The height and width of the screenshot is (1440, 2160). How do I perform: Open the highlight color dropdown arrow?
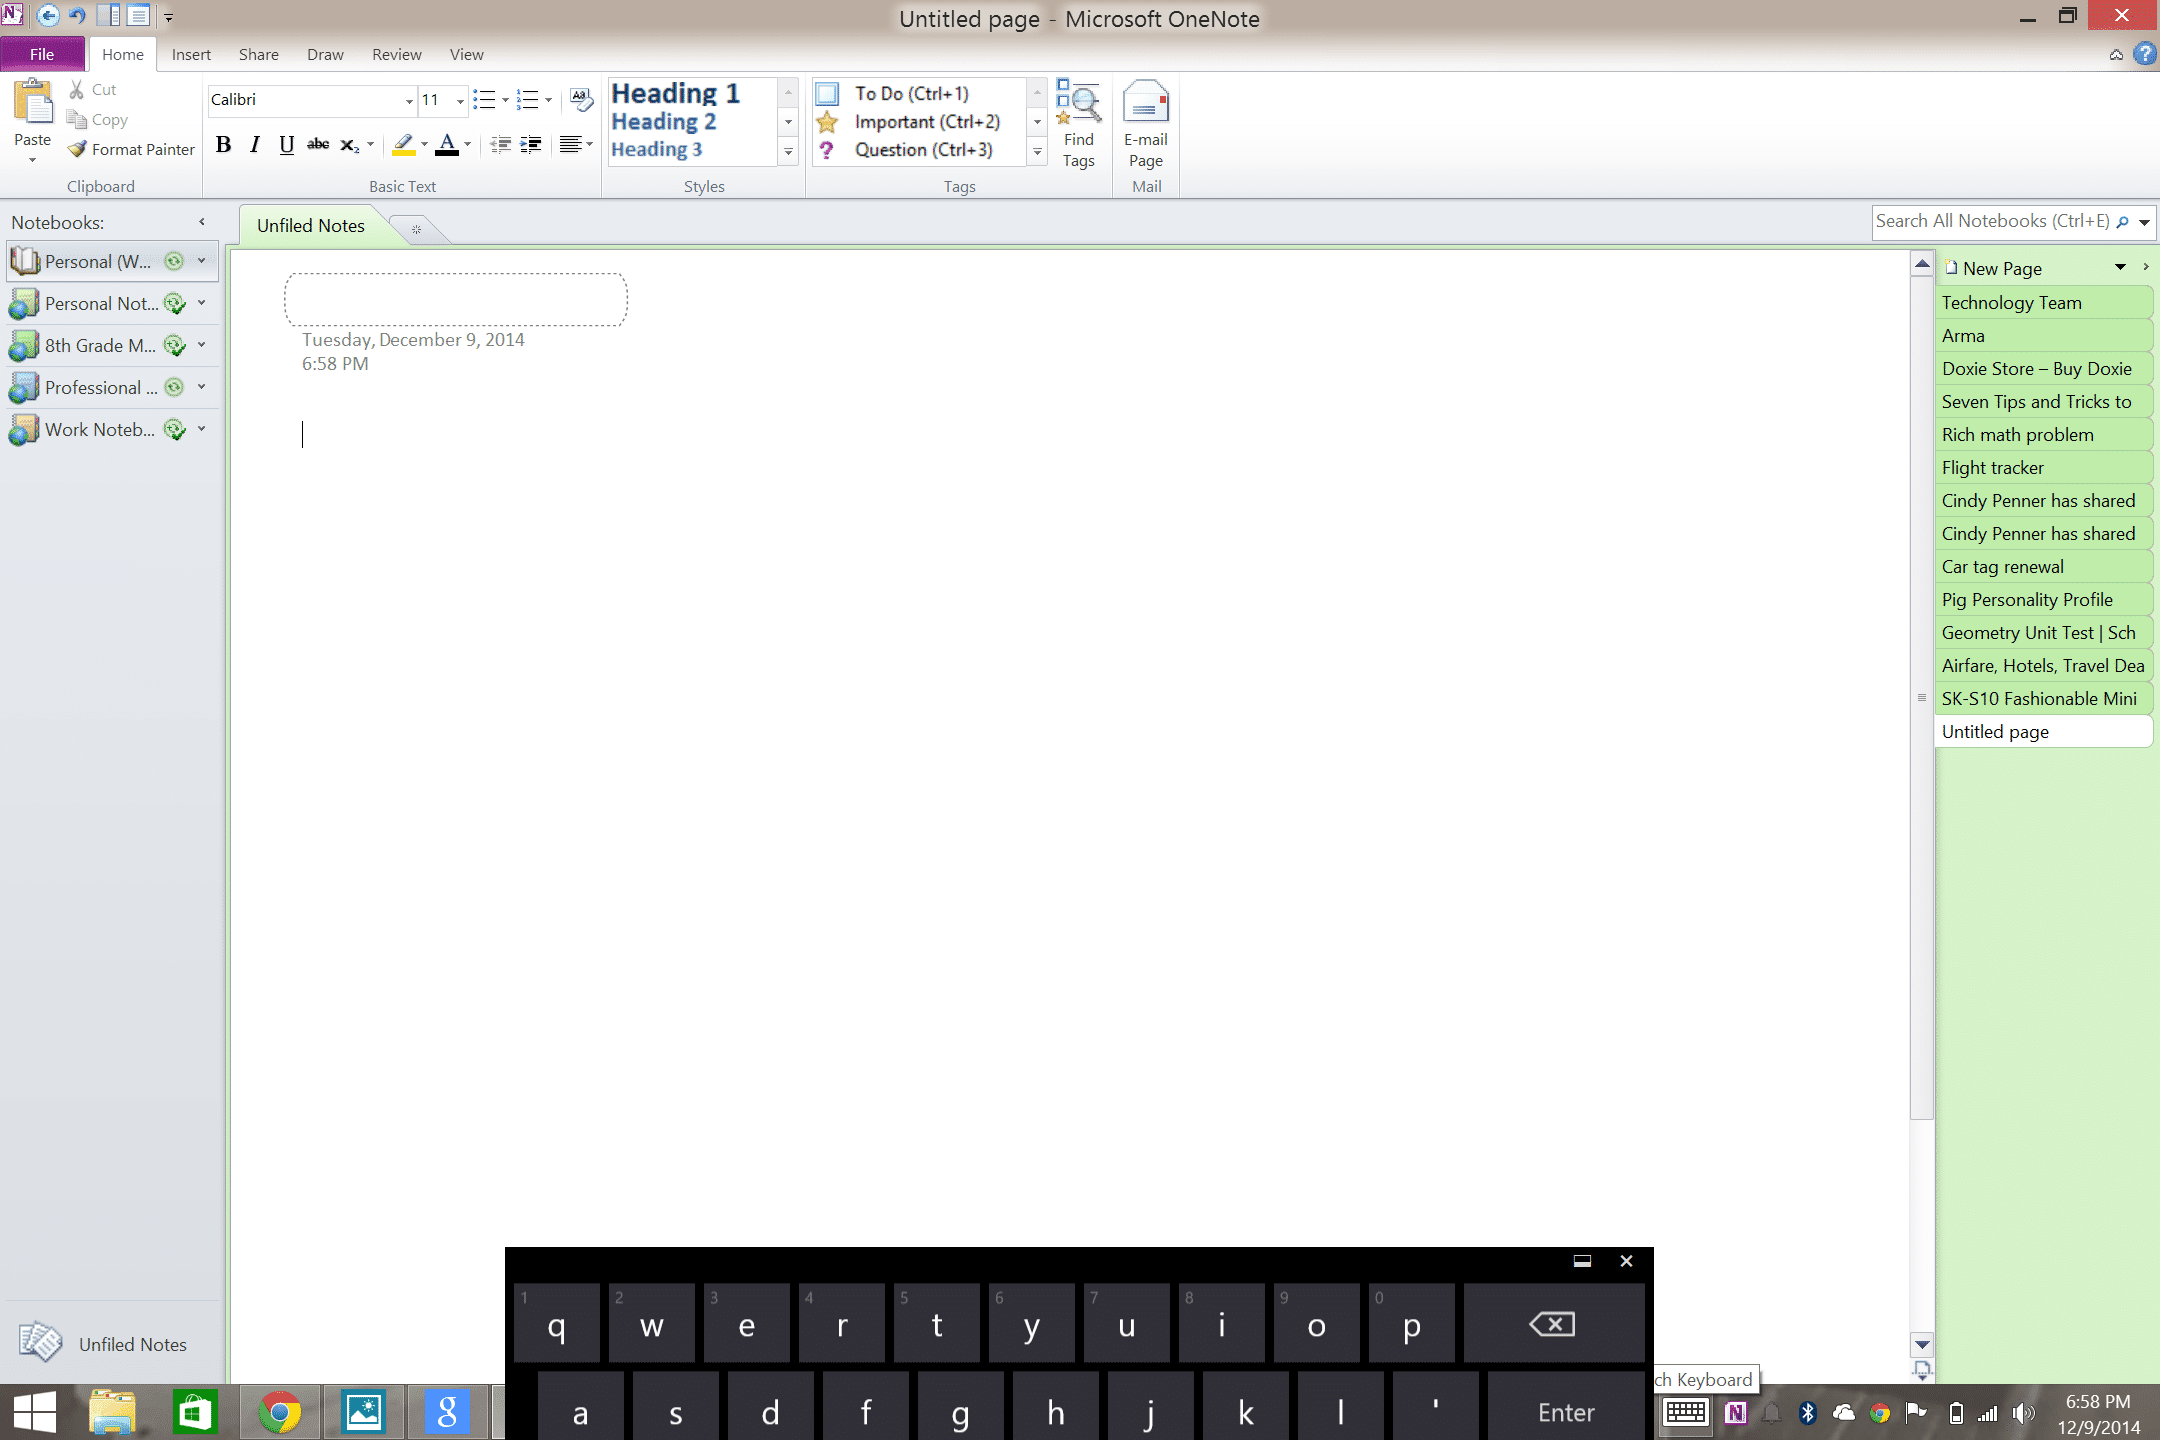click(x=424, y=145)
